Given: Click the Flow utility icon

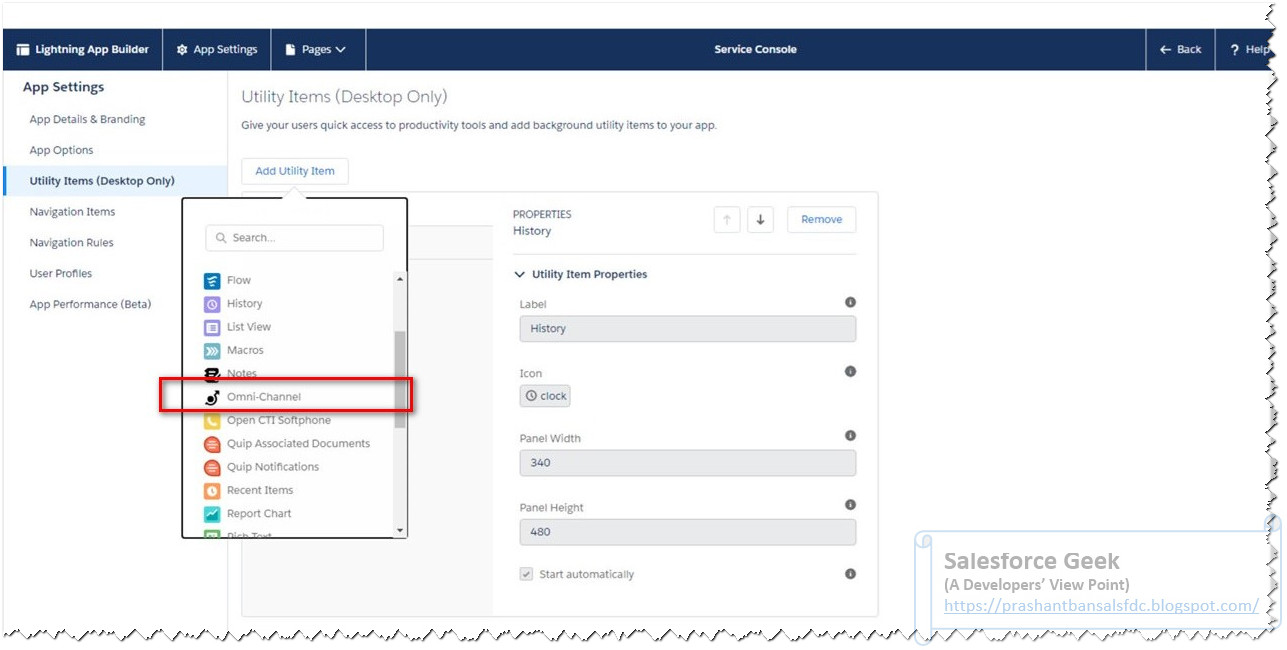Looking at the screenshot, I should (212, 281).
